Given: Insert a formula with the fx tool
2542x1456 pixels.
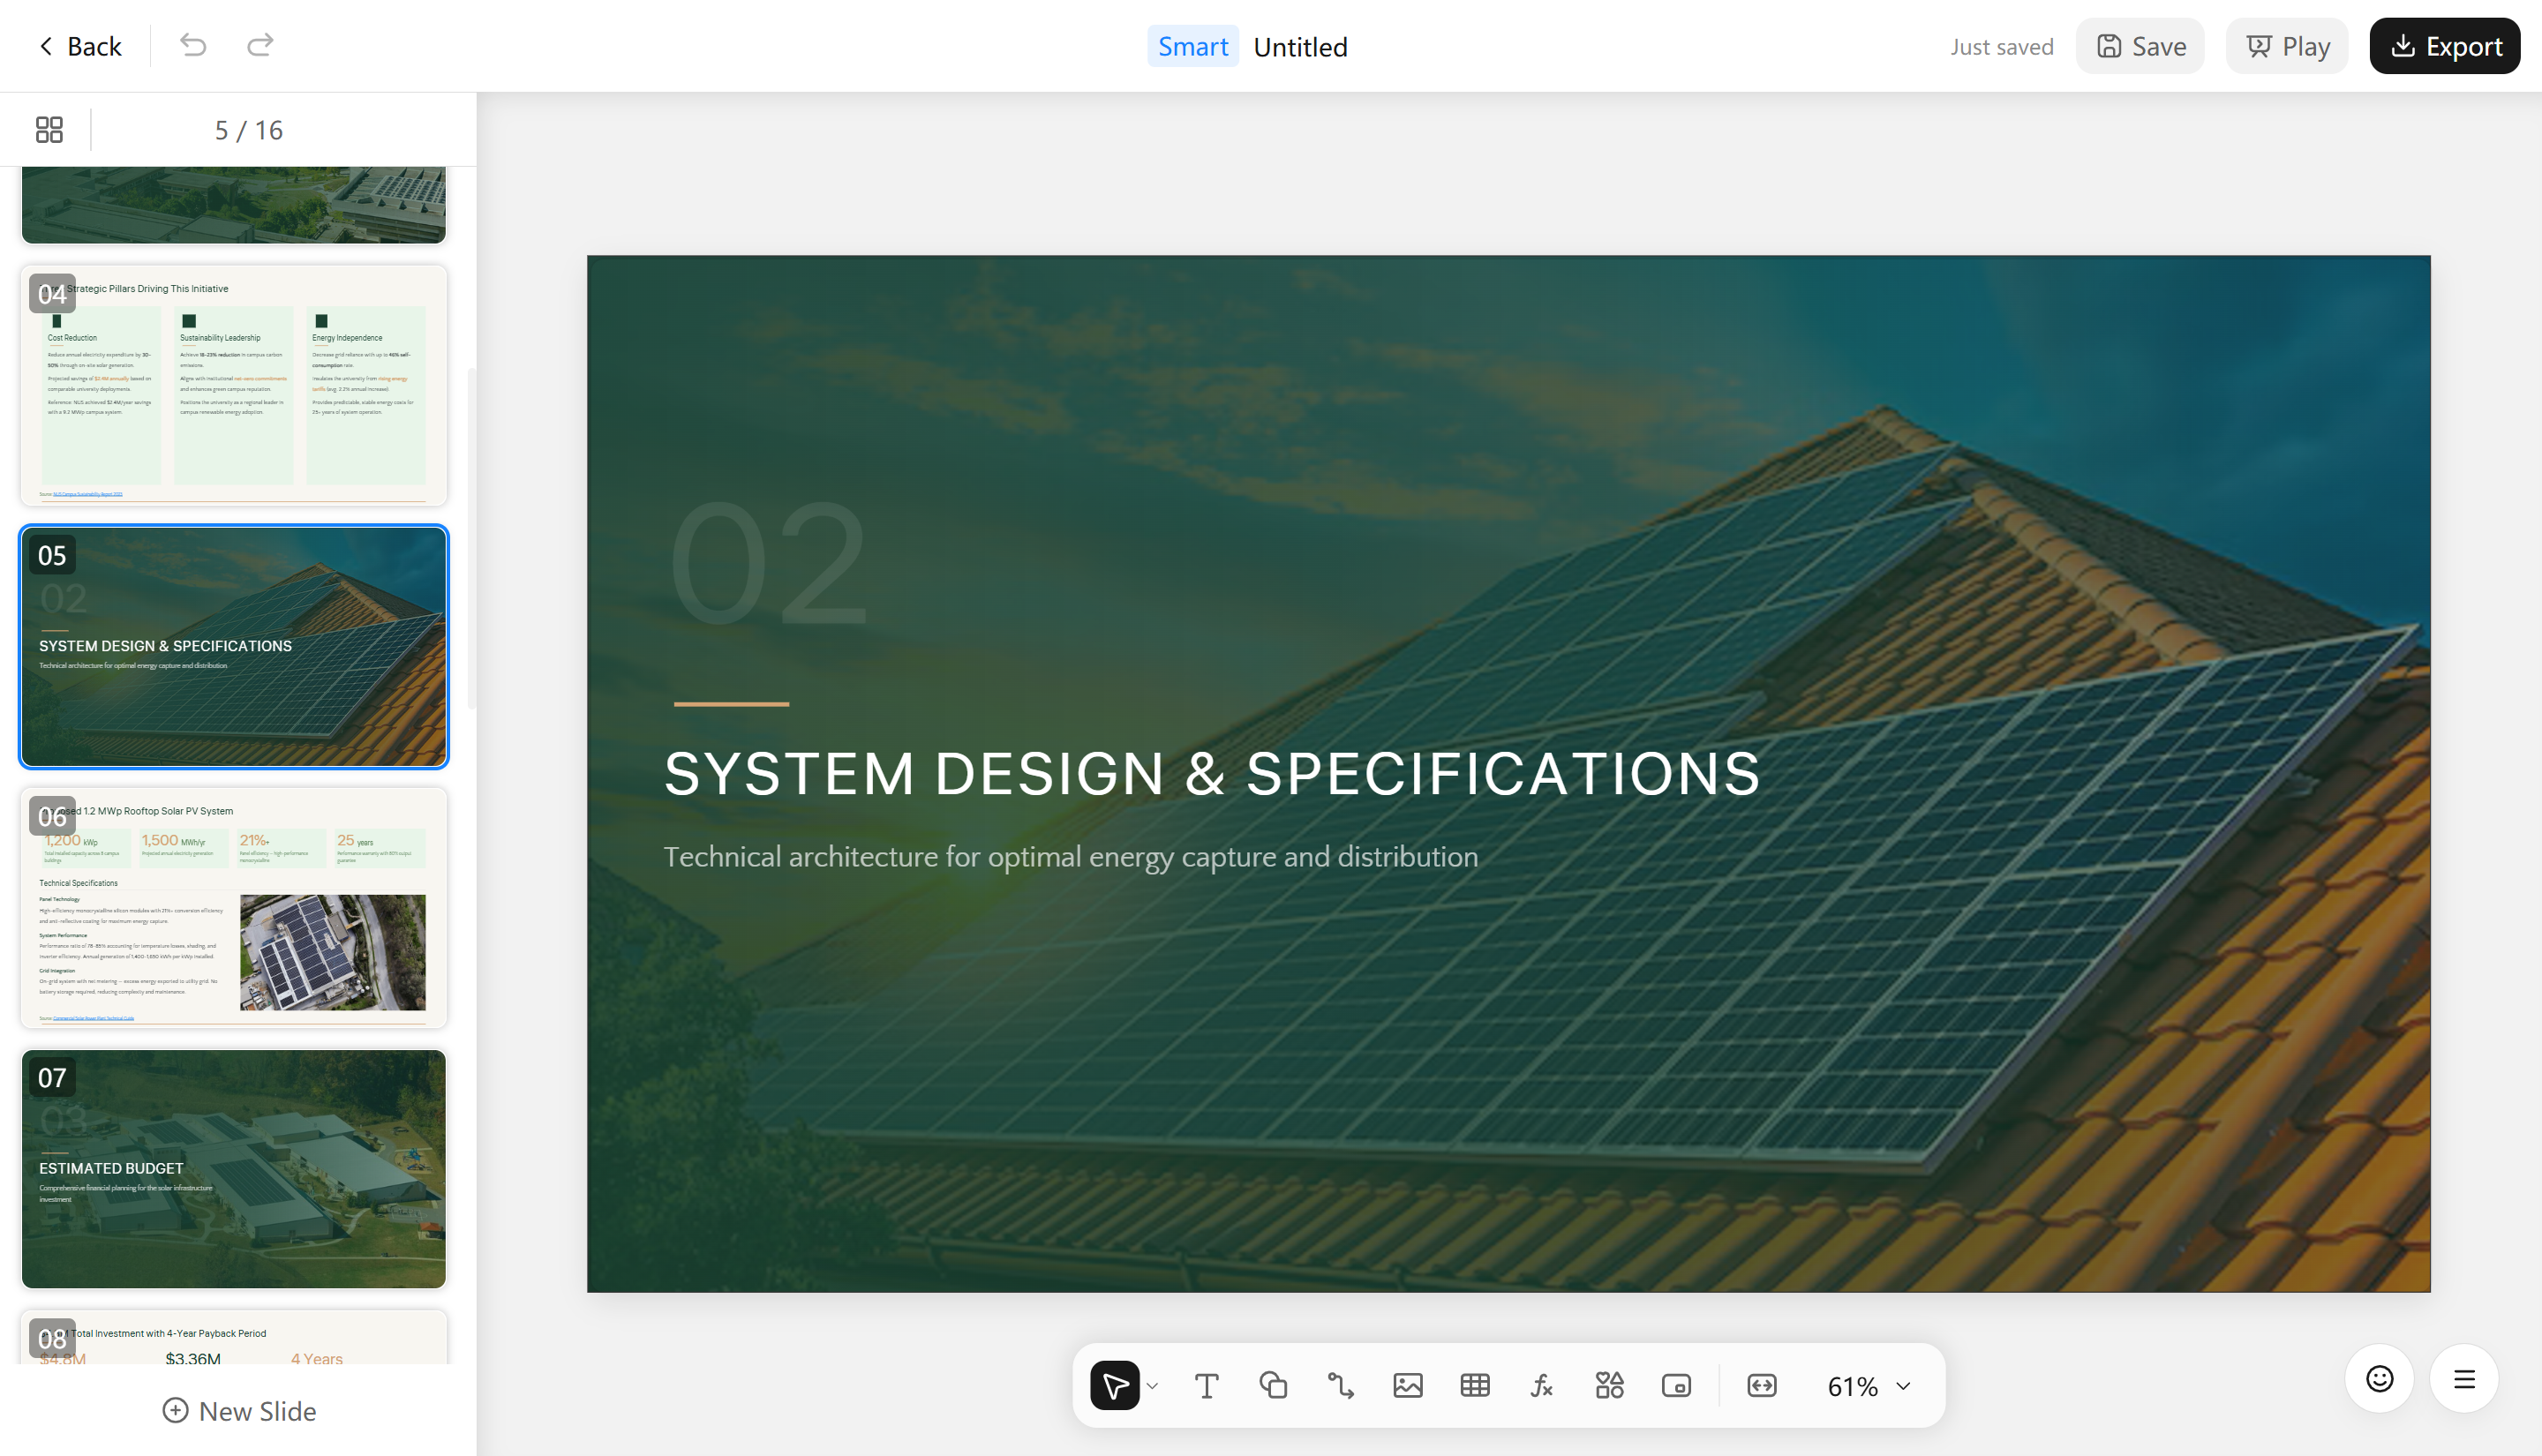Looking at the screenshot, I should coord(1542,1385).
